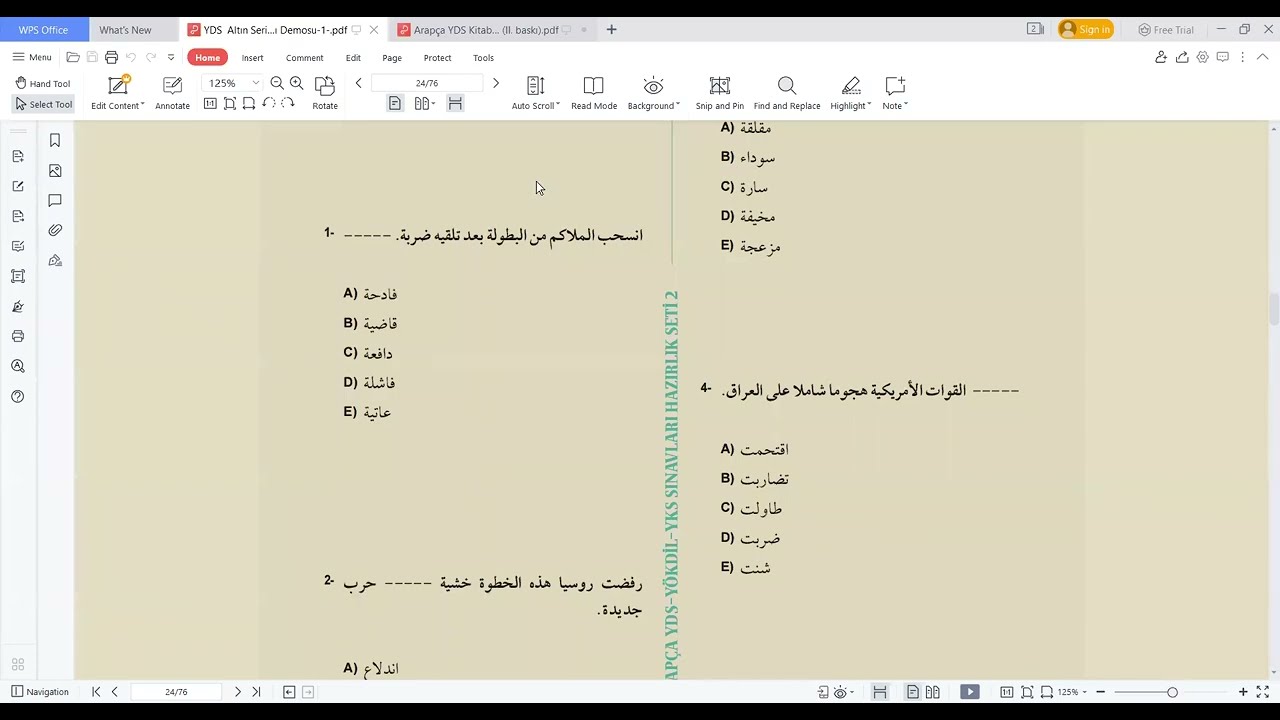Adjust the zoom slider handle in status bar

(1172, 692)
